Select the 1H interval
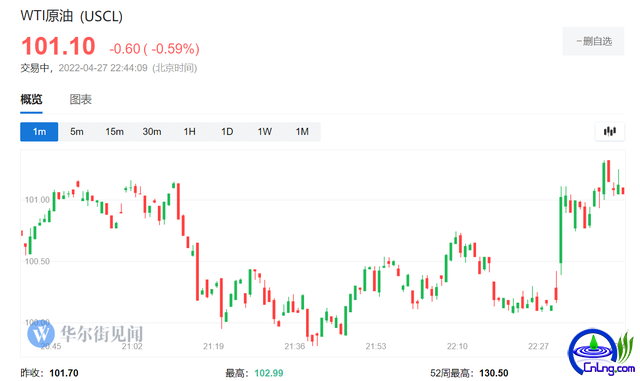The image size is (640, 381). 189,131
